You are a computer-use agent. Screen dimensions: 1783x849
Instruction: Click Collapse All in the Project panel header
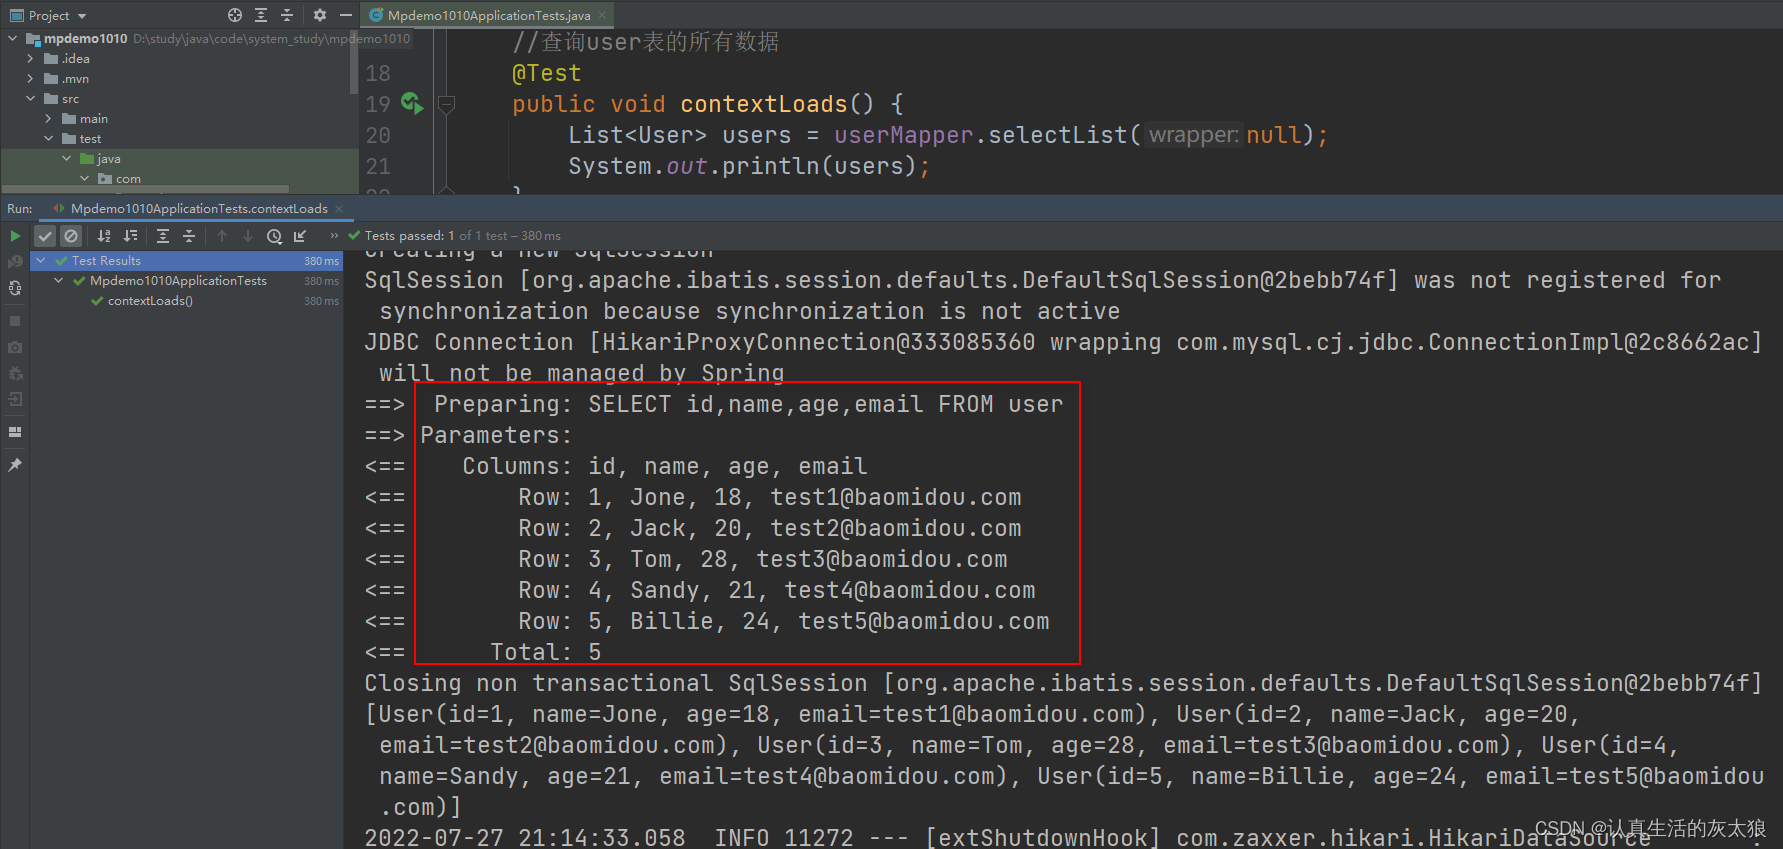tap(287, 15)
